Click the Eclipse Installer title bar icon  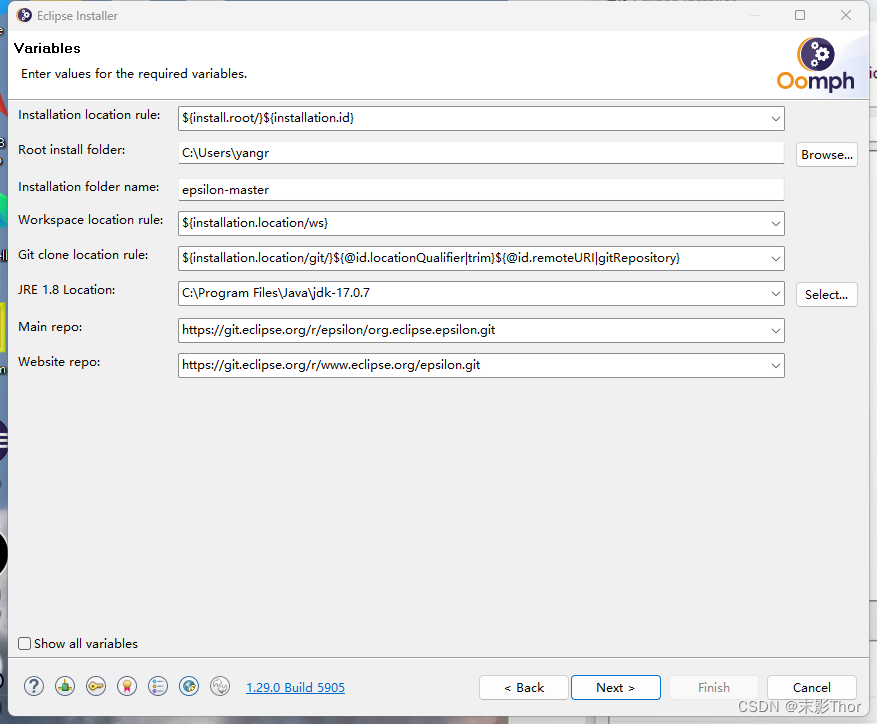pyautogui.click(x=24, y=15)
